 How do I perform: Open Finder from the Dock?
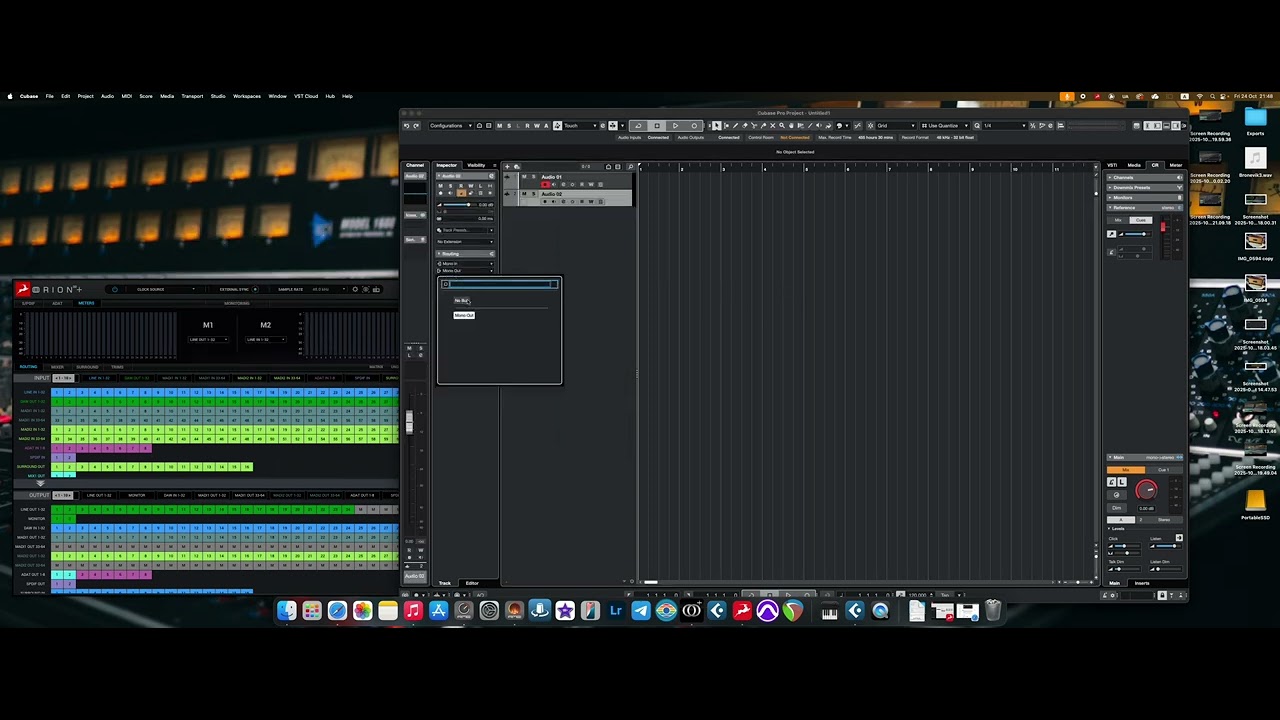tap(287, 611)
